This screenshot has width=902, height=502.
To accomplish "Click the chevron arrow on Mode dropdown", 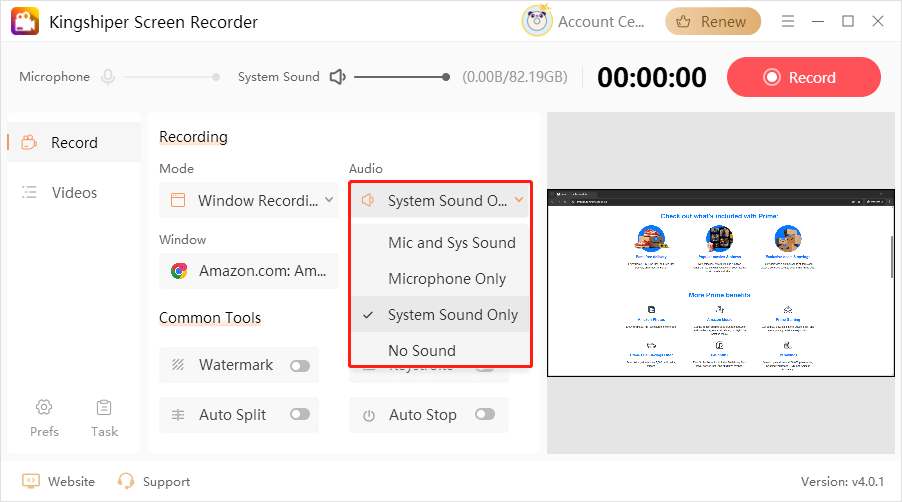I will click(329, 200).
